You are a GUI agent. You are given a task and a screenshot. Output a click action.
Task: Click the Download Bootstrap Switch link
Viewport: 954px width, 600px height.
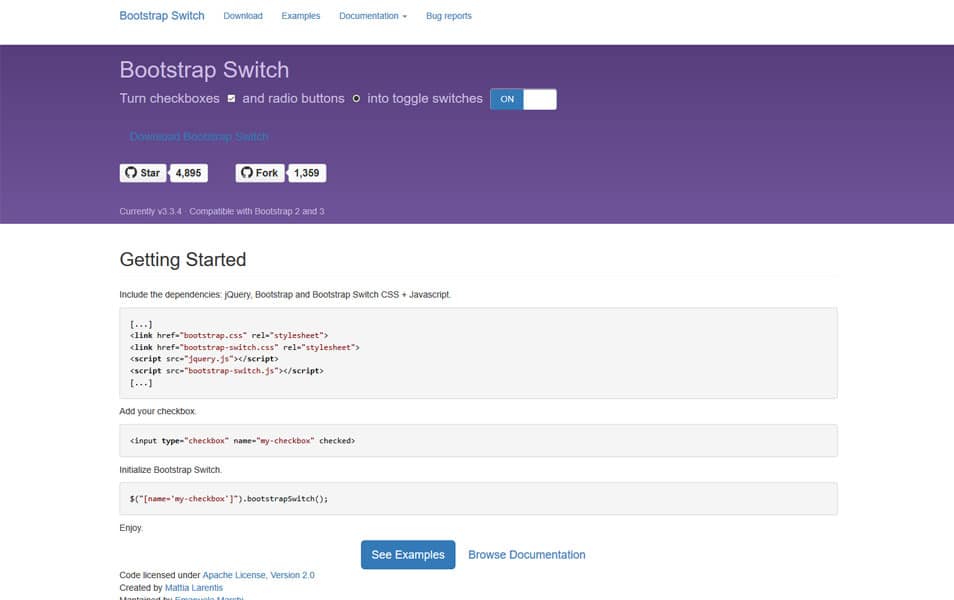199,136
